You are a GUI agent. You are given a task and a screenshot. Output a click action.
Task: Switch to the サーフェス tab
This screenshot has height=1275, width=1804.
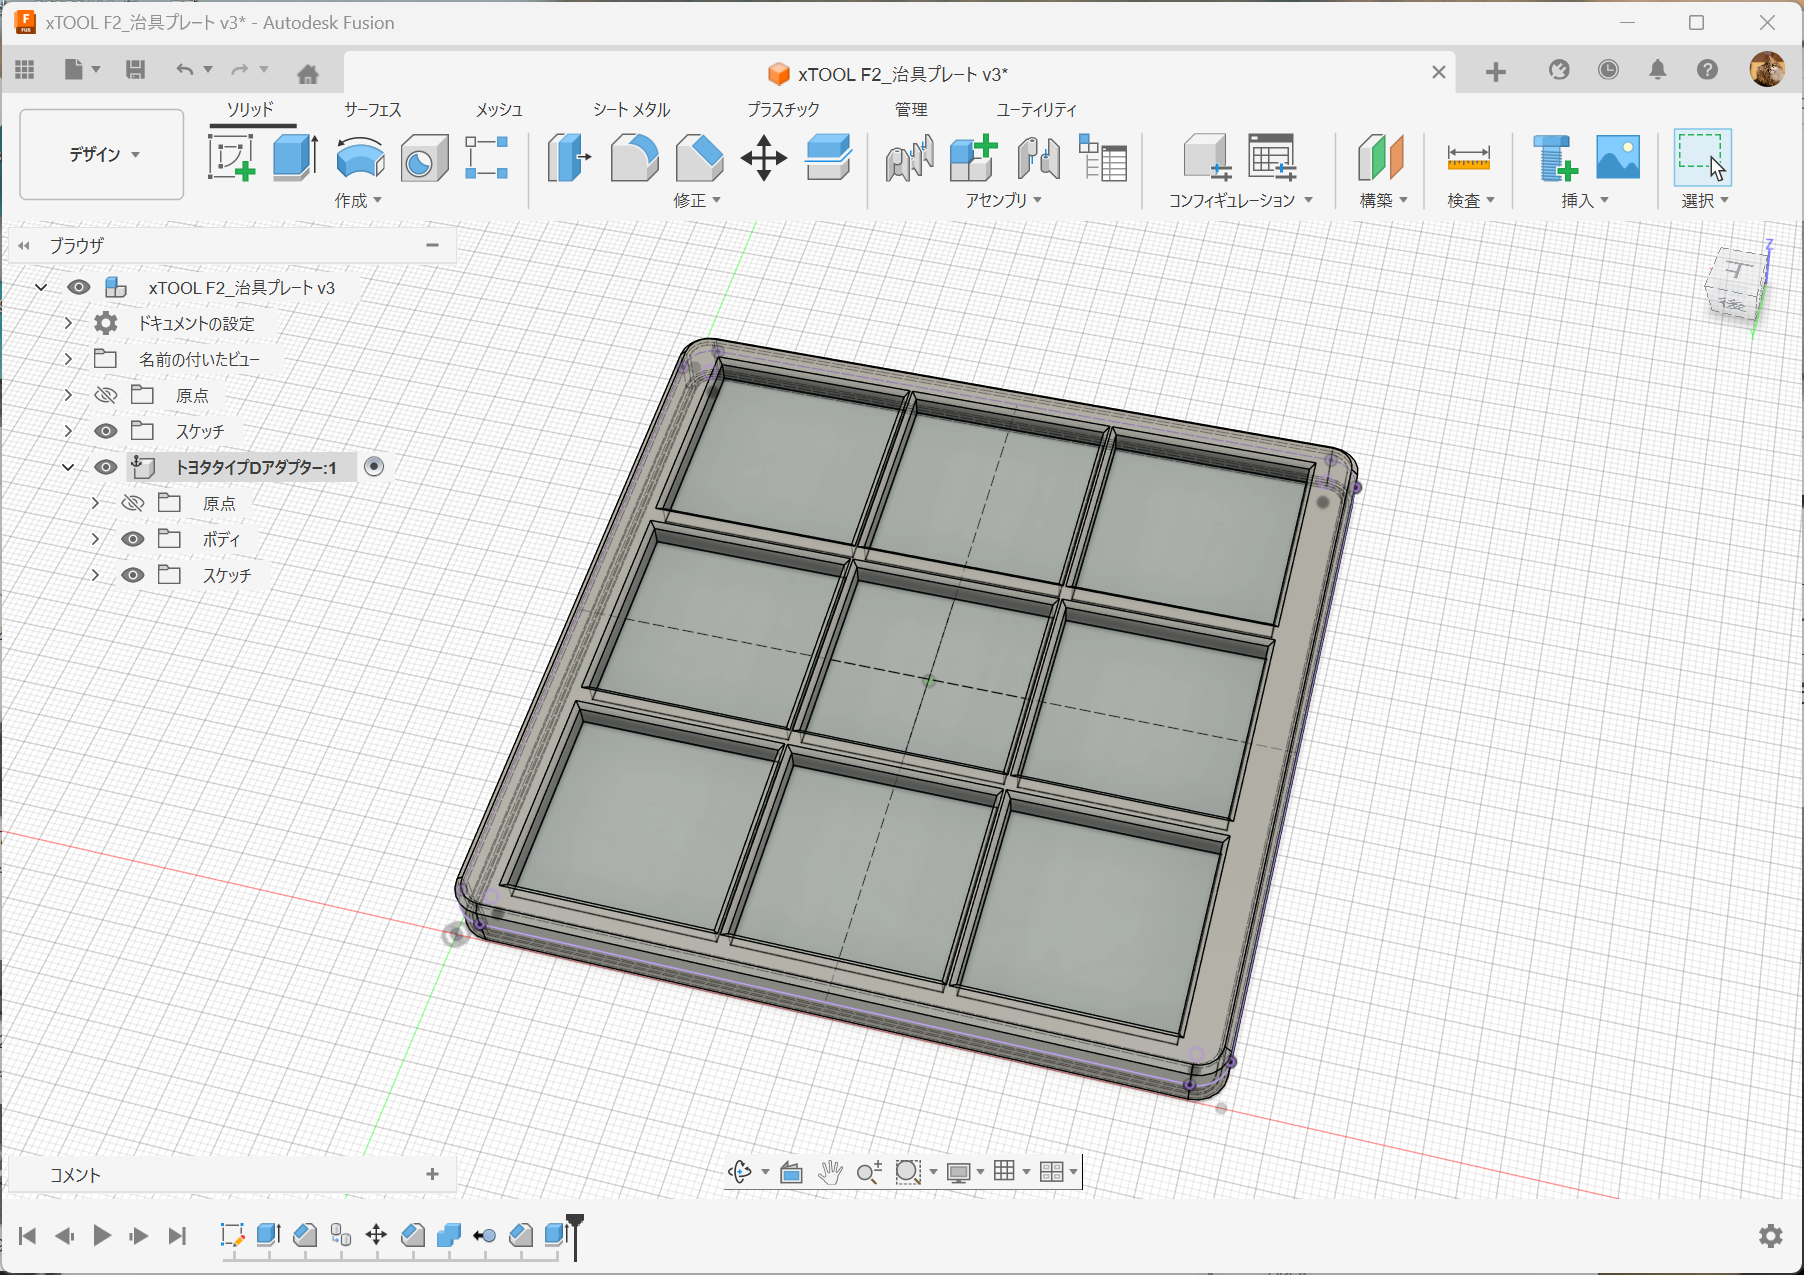372,109
